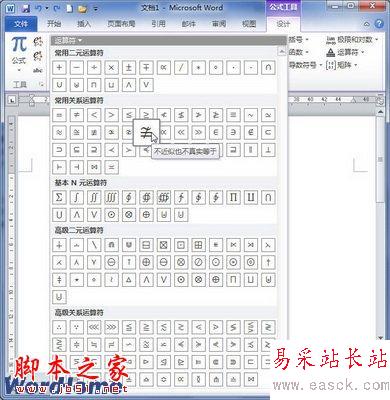
Task: Insert the equals sign relation
Action: [59, 115]
